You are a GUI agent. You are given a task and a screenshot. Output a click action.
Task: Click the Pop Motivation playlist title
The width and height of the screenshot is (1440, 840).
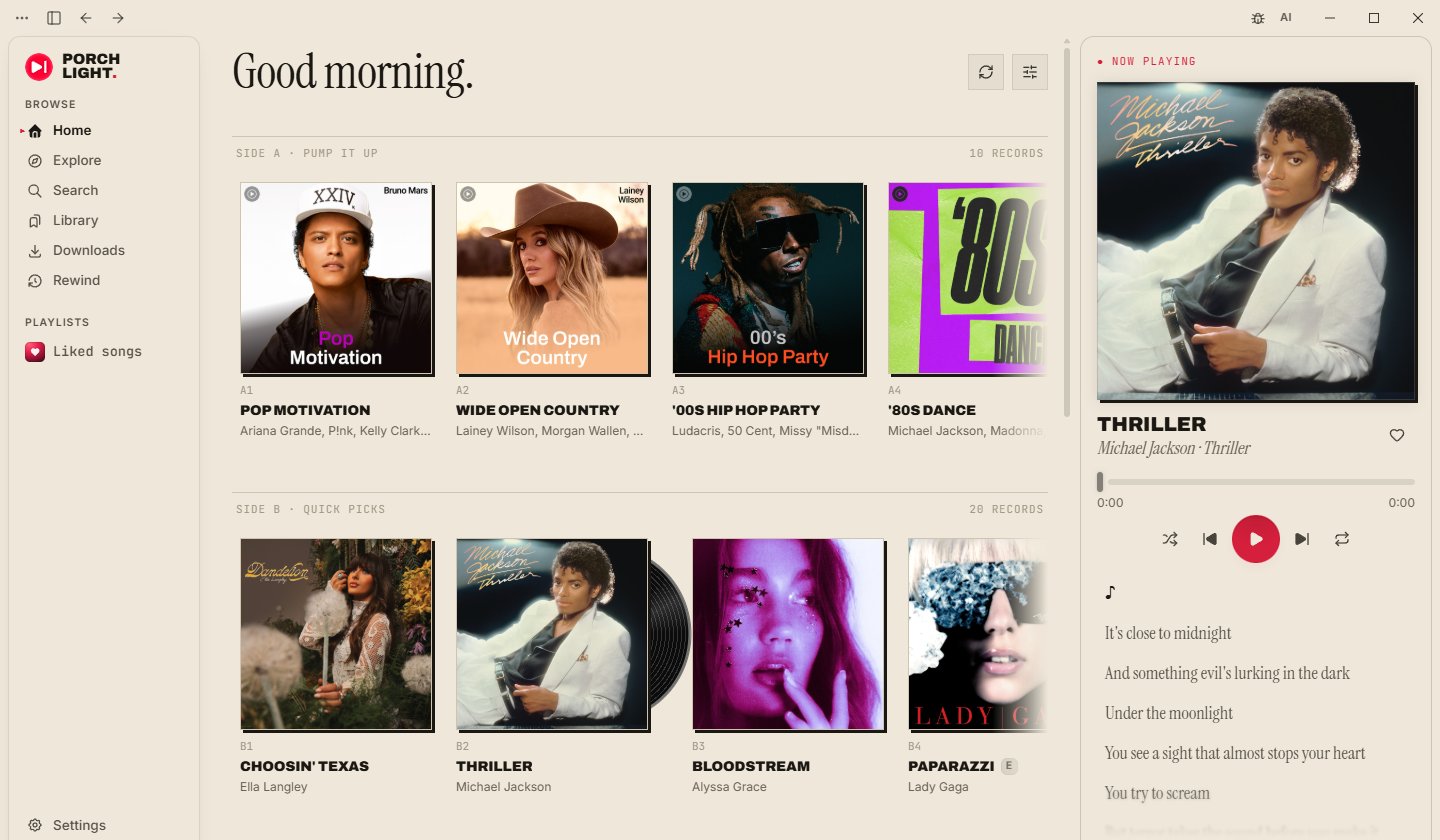coord(305,410)
